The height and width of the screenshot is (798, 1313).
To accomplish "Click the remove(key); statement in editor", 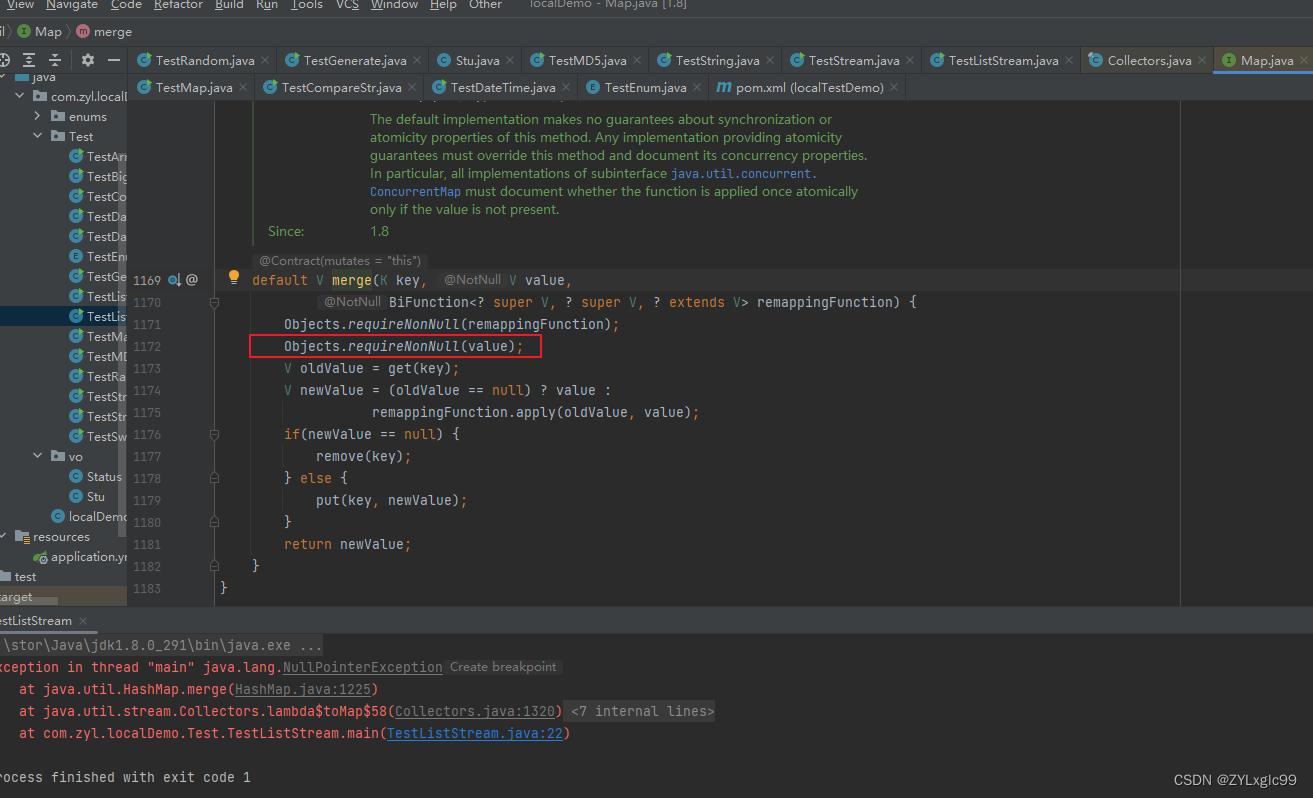I will 364,456.
